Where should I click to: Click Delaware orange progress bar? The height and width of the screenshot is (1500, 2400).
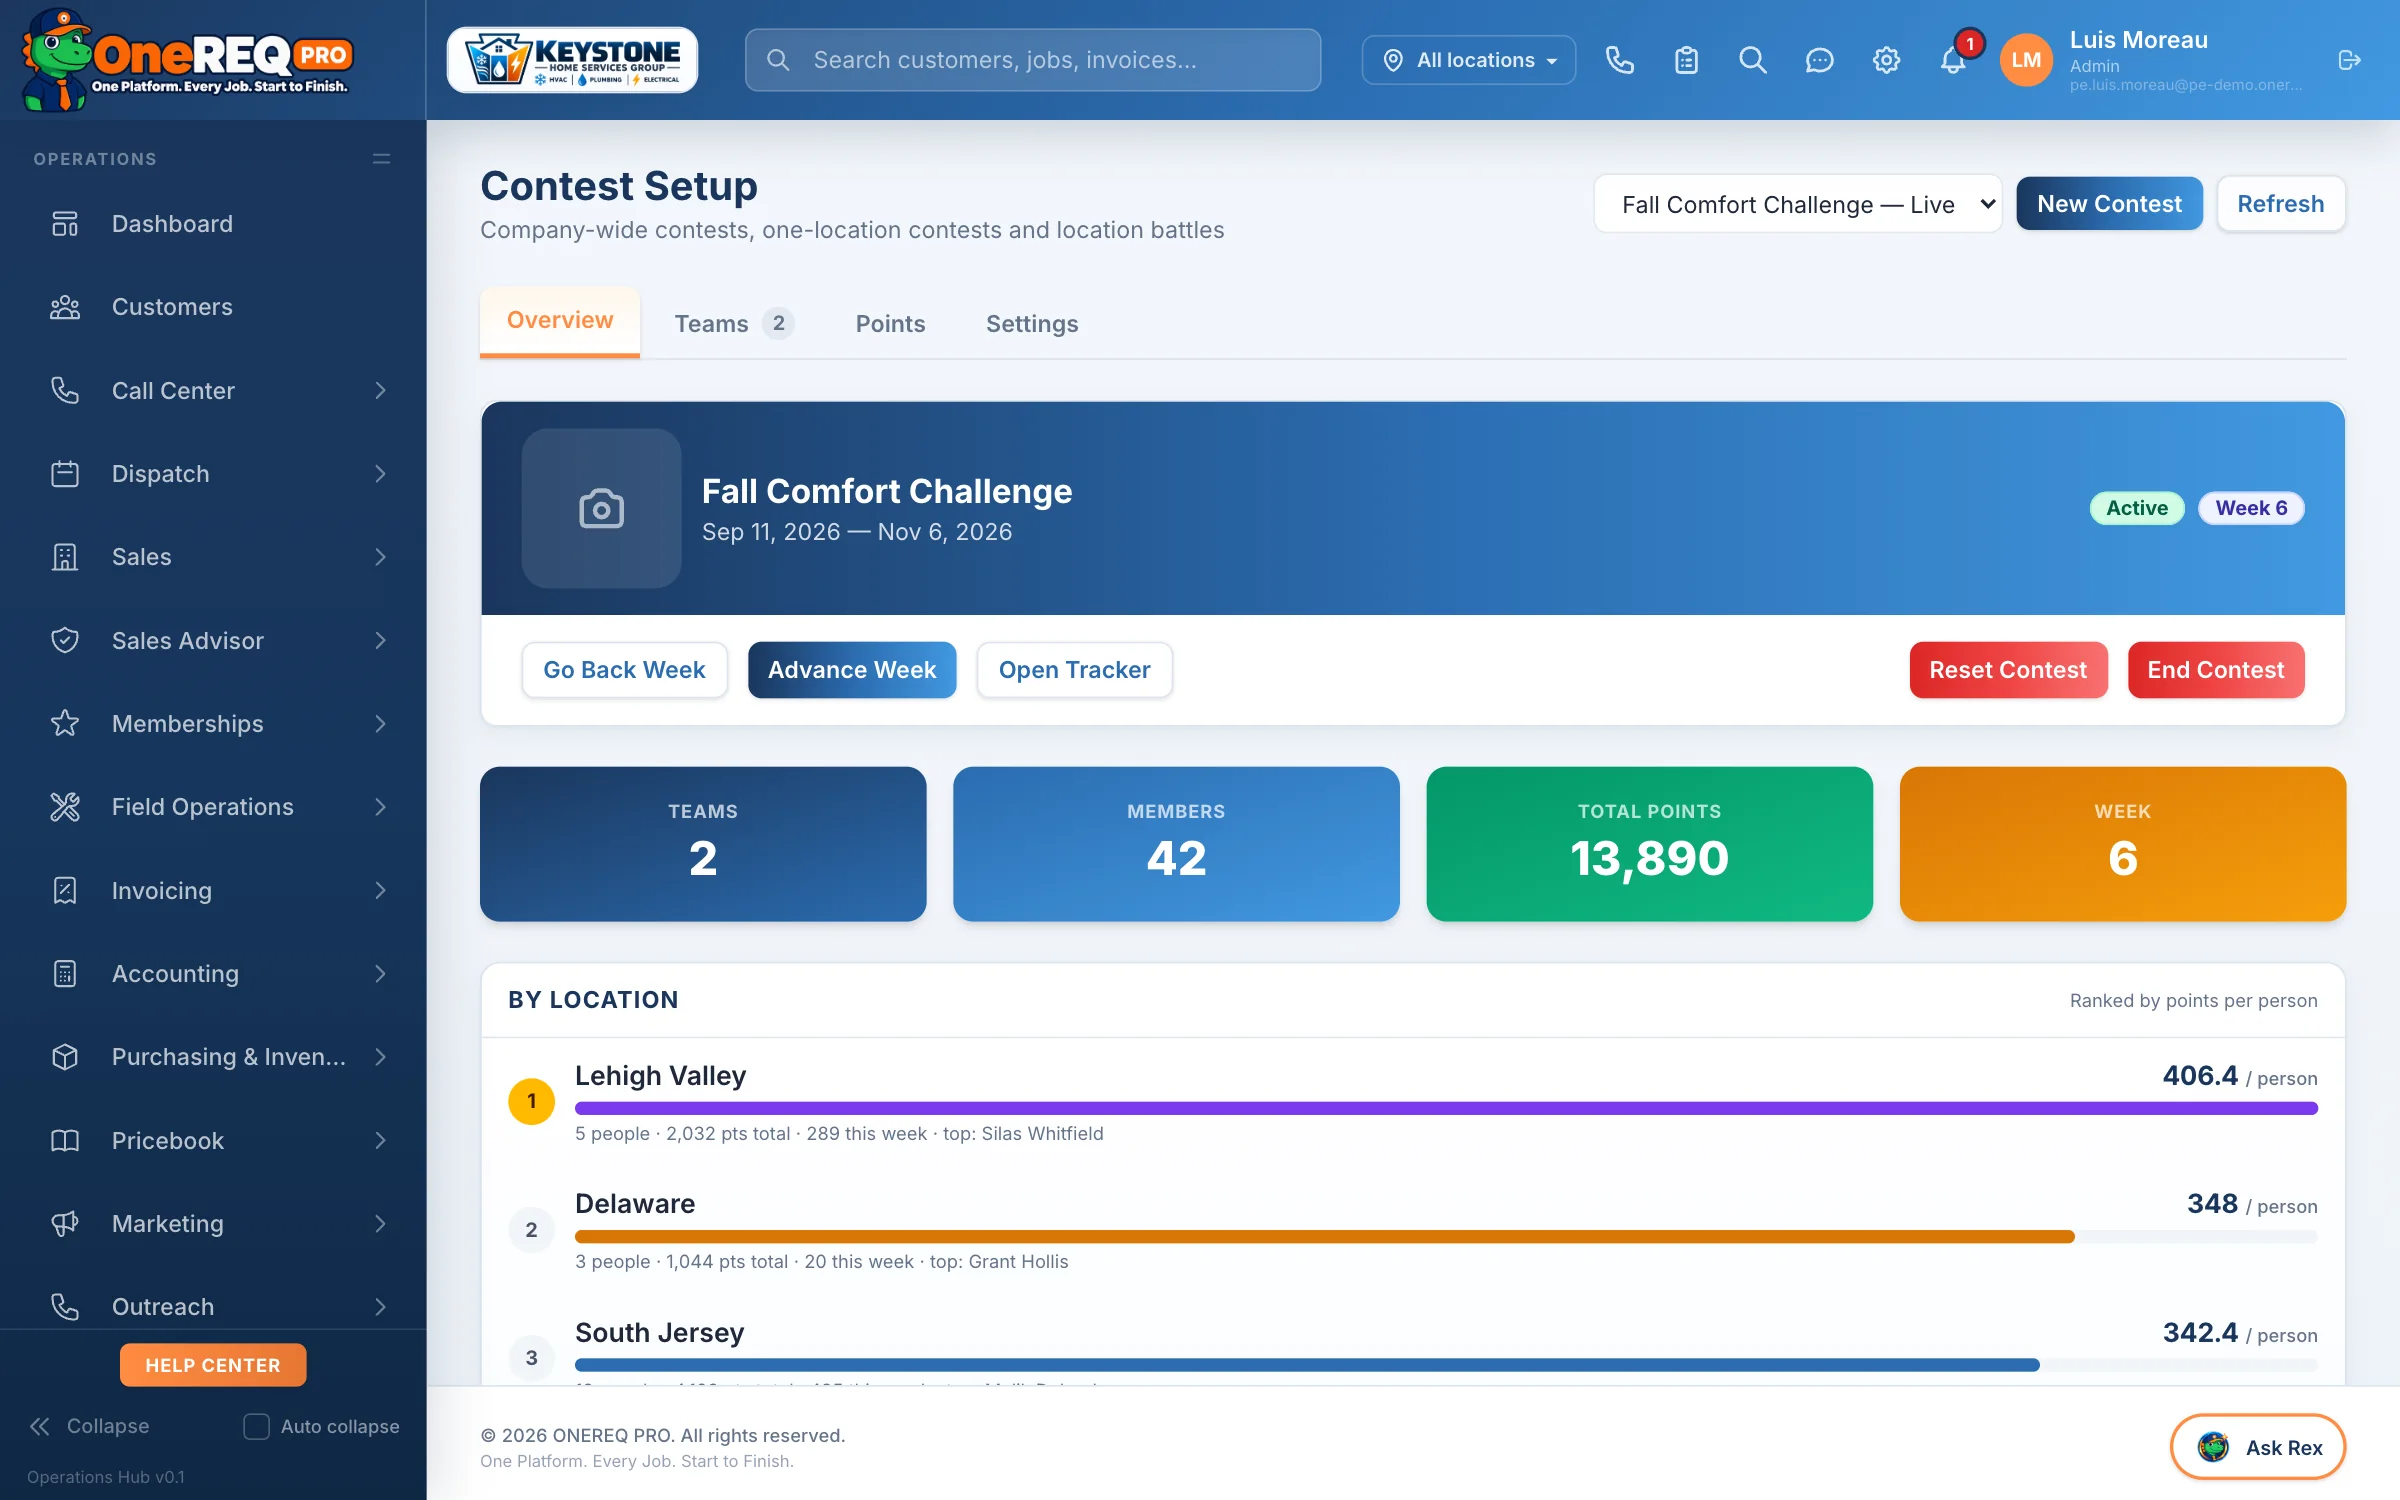click(x=1324, y=1237)
